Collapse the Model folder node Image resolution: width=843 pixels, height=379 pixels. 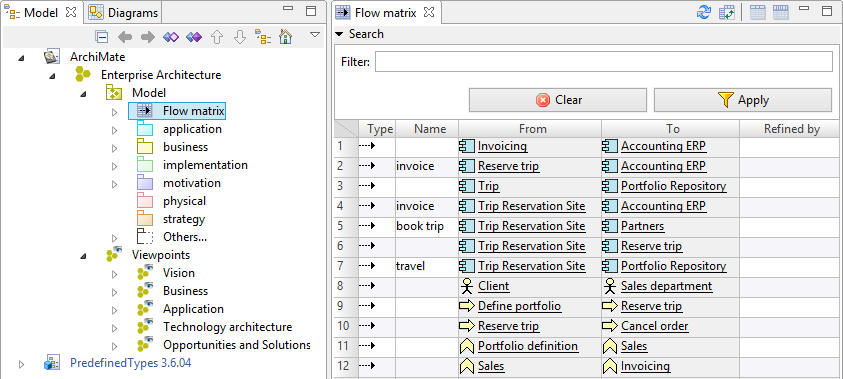click(83, 94)
